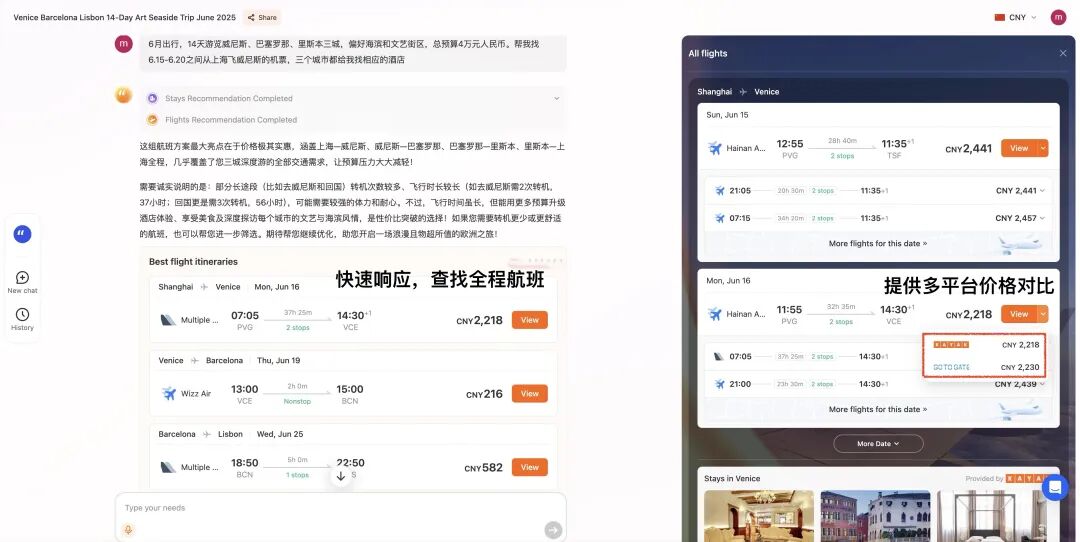
Task: Click the Stays in Venice heading
Action: coord(732,479)
